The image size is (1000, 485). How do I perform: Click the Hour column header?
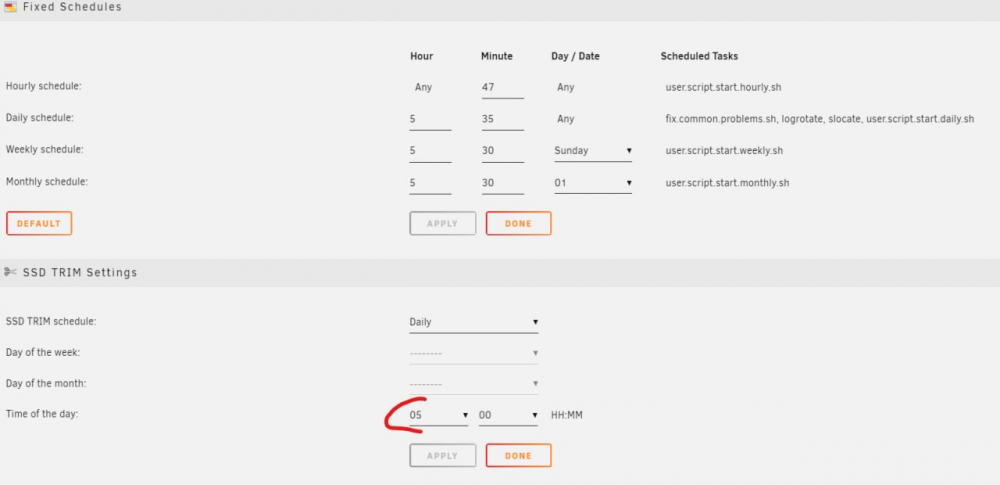pyautogui.click(x=422, y=56)
